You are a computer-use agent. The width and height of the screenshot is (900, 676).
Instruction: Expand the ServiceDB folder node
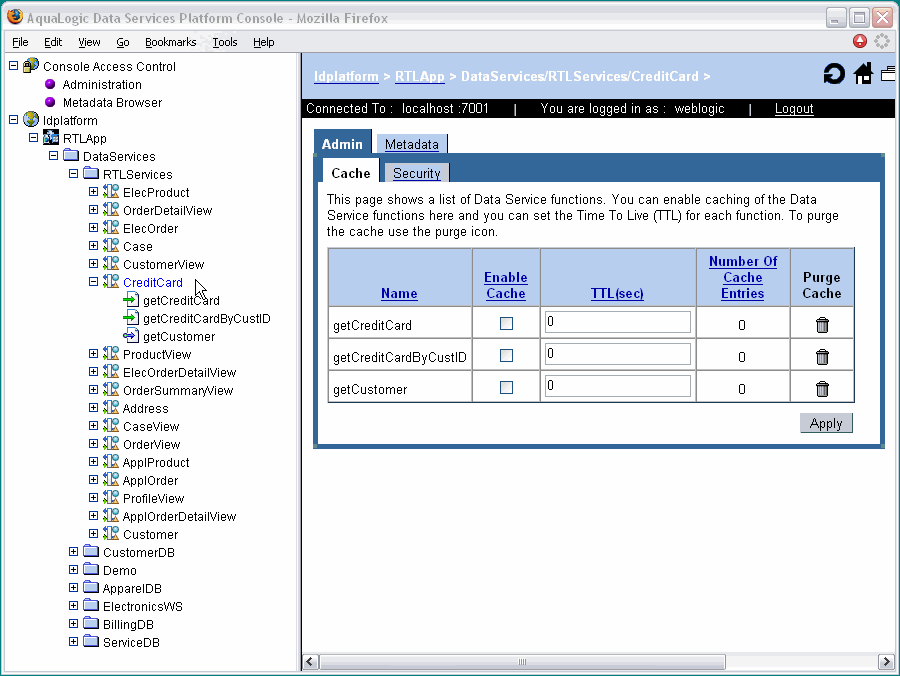[73, 642]
